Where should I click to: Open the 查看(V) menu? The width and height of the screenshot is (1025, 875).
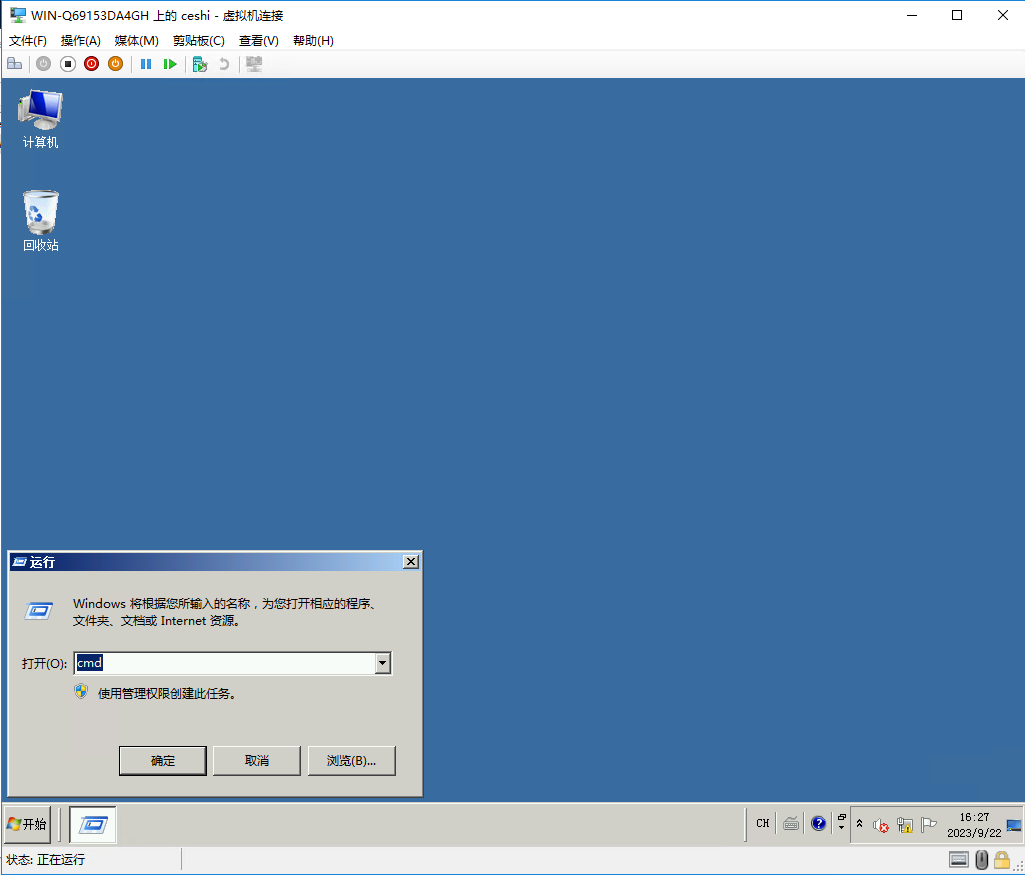click(x=258, y=41)
